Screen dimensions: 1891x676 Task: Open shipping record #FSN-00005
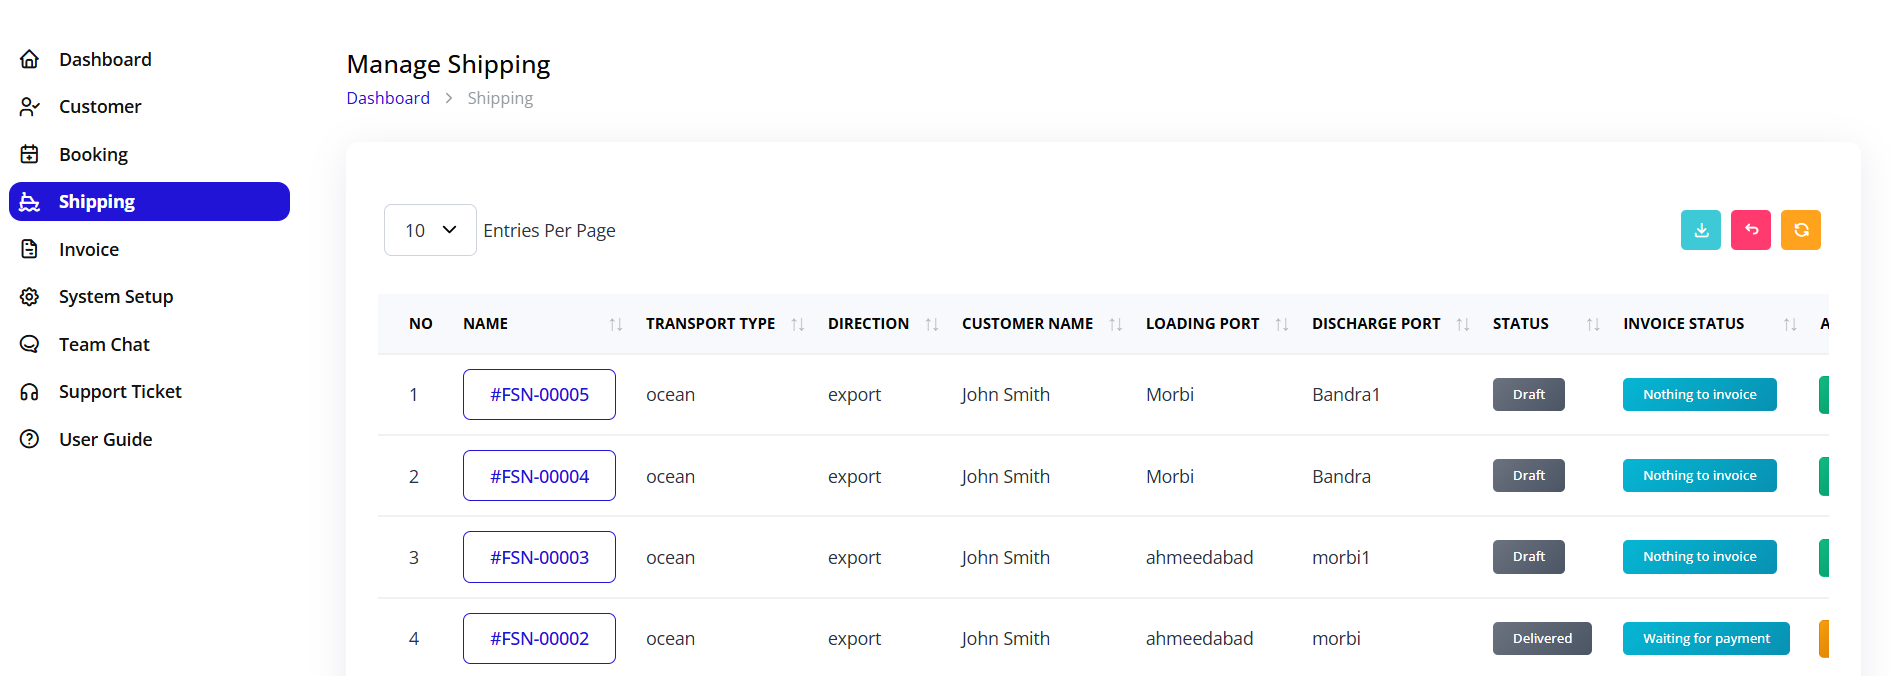(539, 395)
